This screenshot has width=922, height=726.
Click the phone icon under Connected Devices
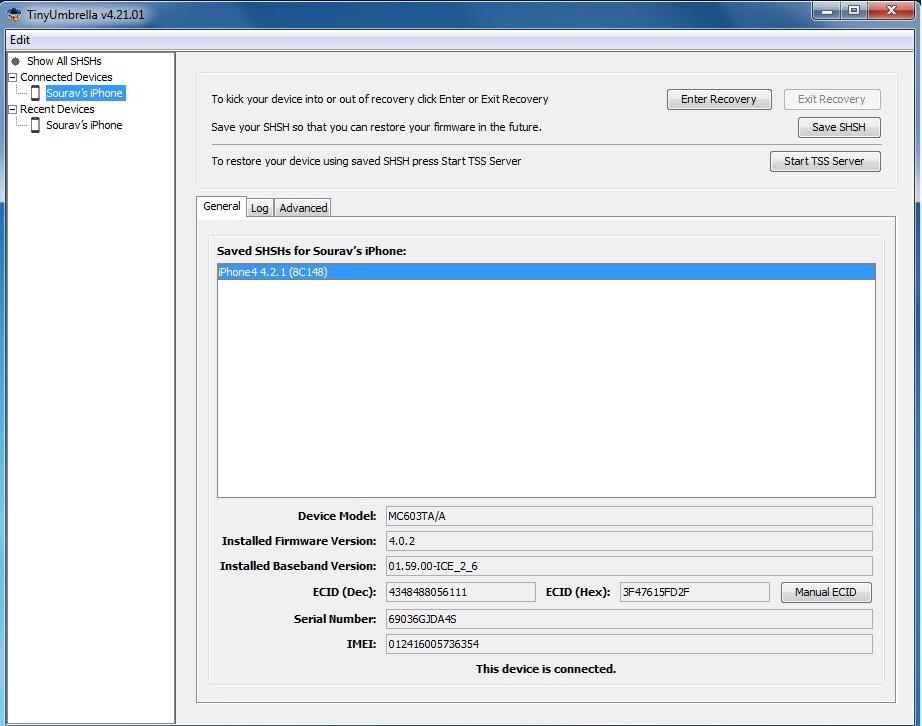pyautogui.click(x=35, y=93)
